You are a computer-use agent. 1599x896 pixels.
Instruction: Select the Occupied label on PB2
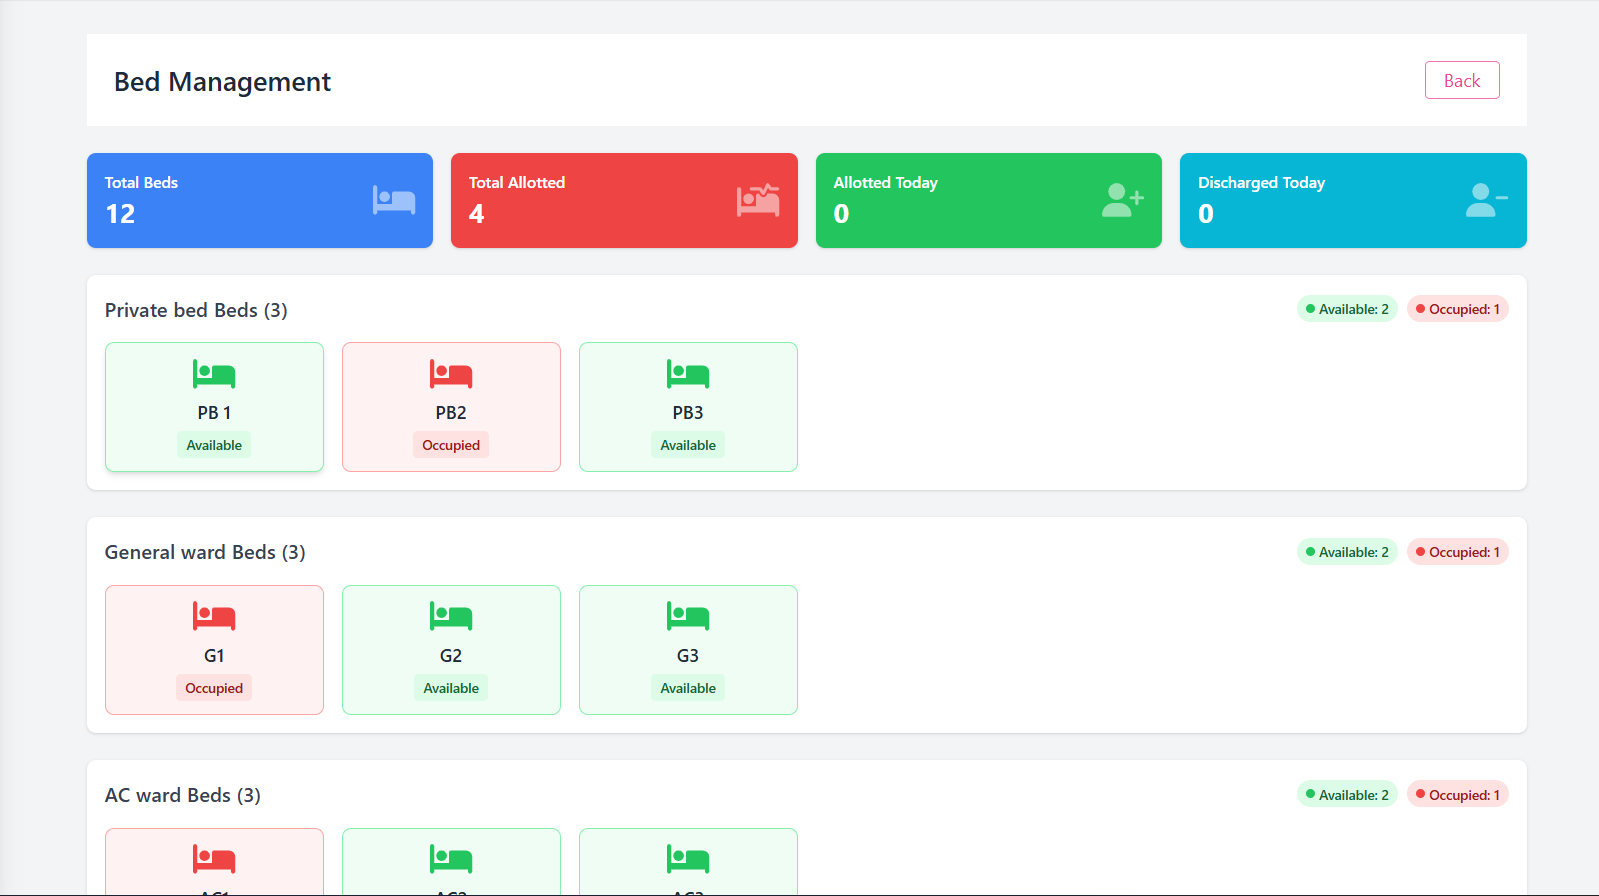(451, 445)
